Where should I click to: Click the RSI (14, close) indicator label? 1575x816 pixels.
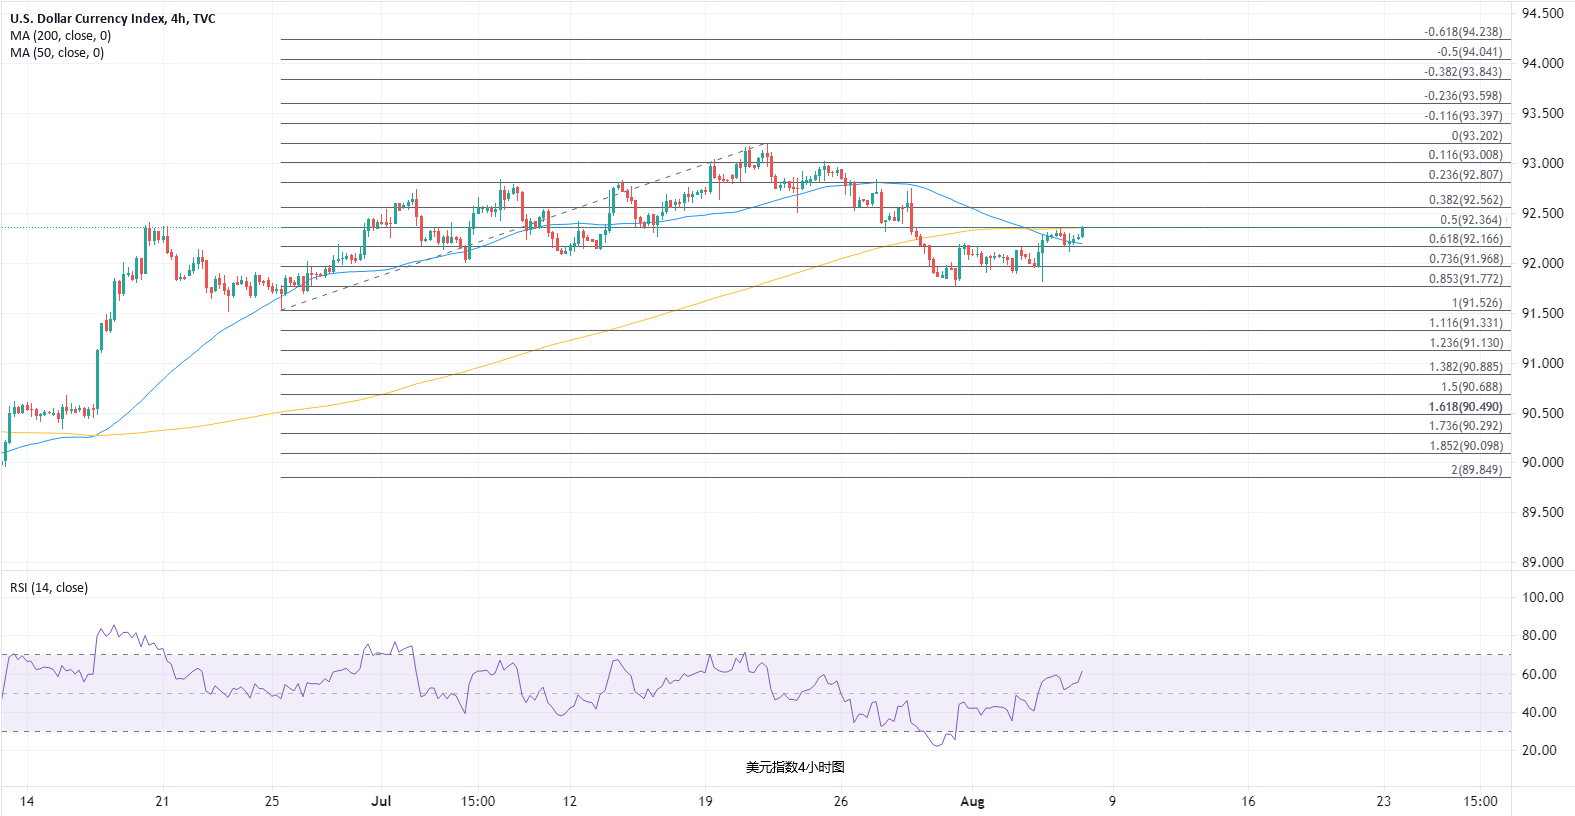click(x=49, y=588)
